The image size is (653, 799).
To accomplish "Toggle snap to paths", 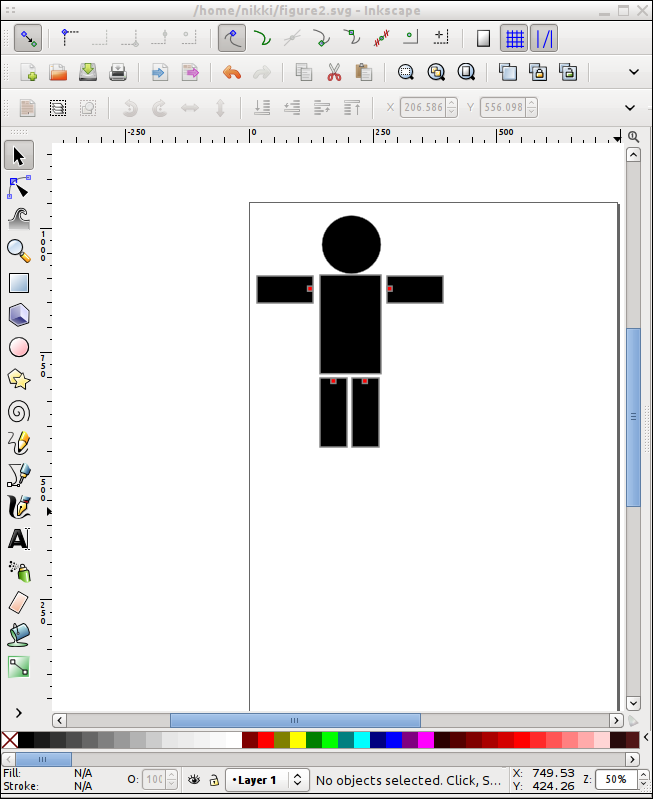I will tap(262, 38).
